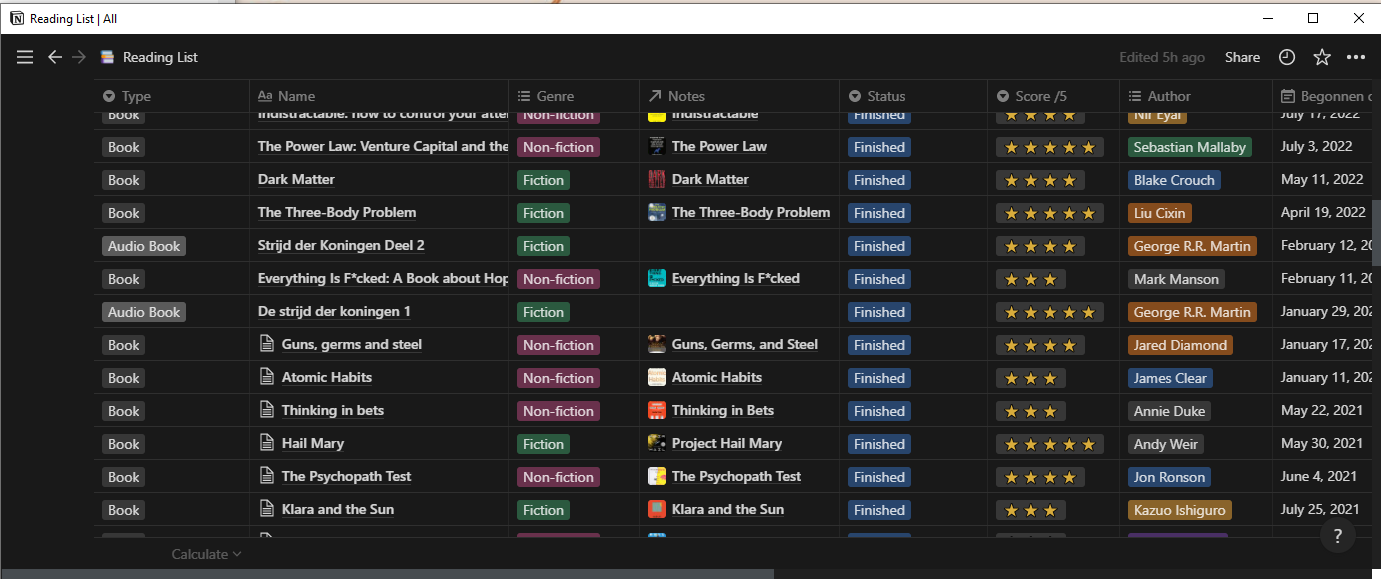Click Atomic Habits notes cover icon

(x=657, y=377)
